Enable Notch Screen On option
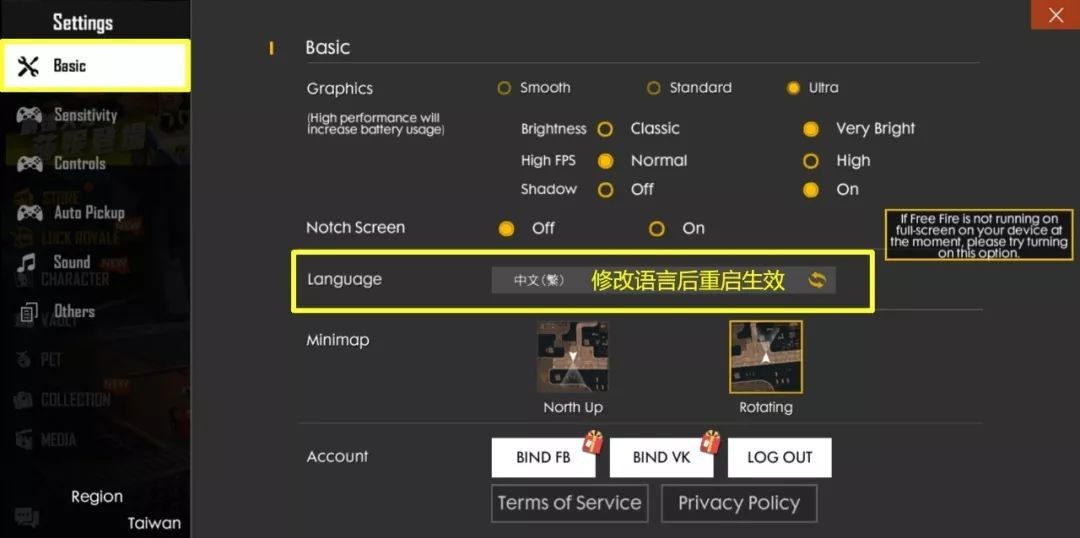Image resolution: width=1080 pixels, height=538 pixels. click(656, 229)
